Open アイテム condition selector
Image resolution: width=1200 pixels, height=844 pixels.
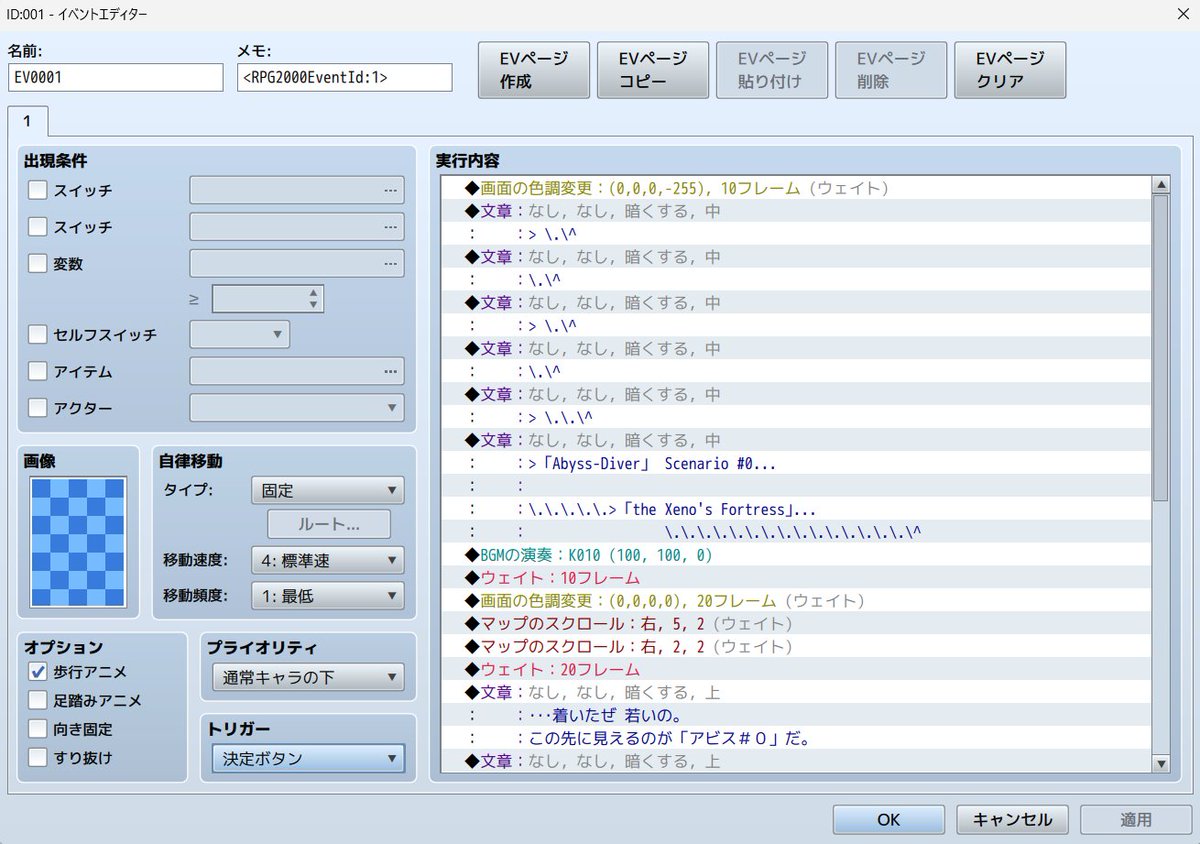pos(297,371)
